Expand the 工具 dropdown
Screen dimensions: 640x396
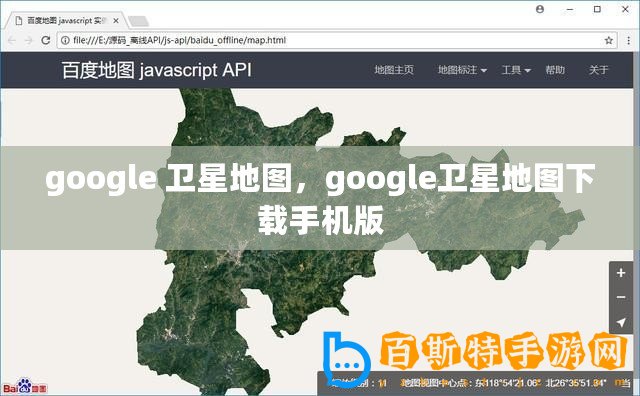coord(516,70)
